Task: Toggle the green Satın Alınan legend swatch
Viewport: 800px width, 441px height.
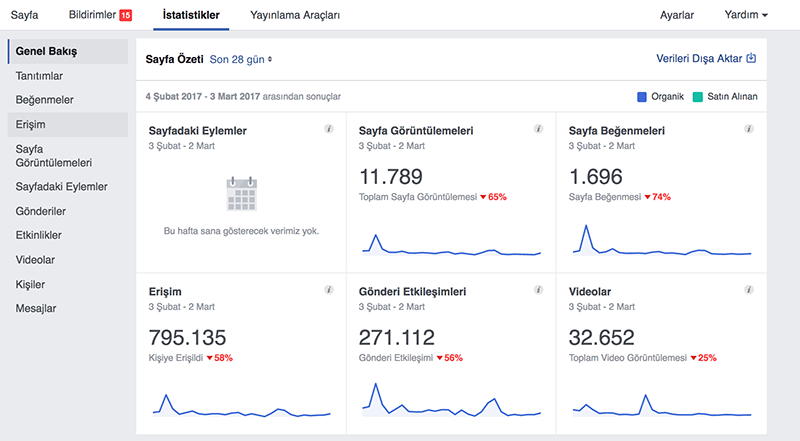Action: pos(697,97)
